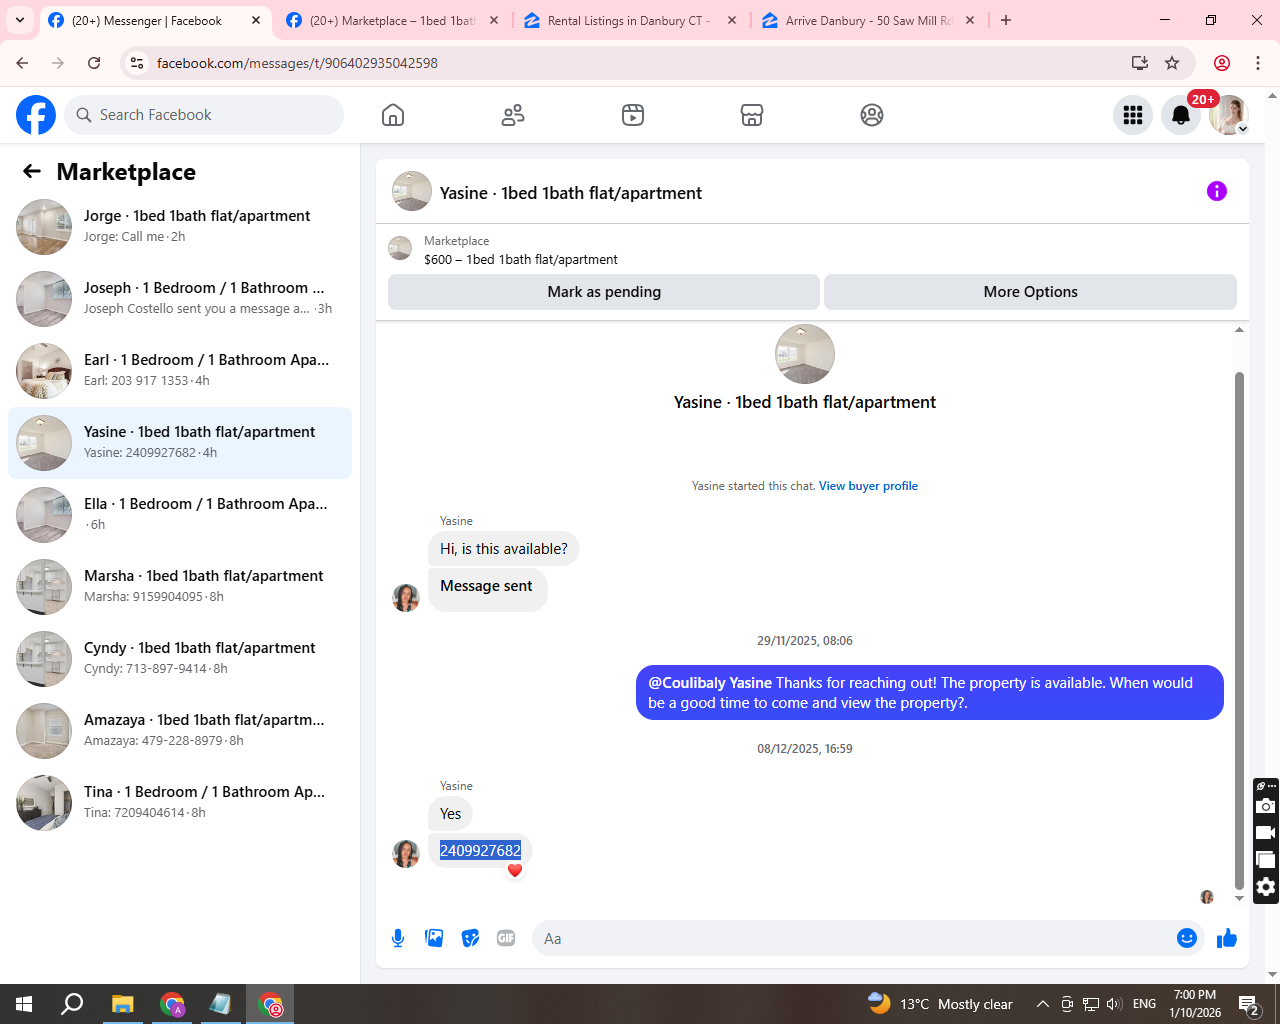This screenshot has height=1024, width=1280.
Task: Open File Explorer from taskbar
Action: click(x=122, y=1004)
